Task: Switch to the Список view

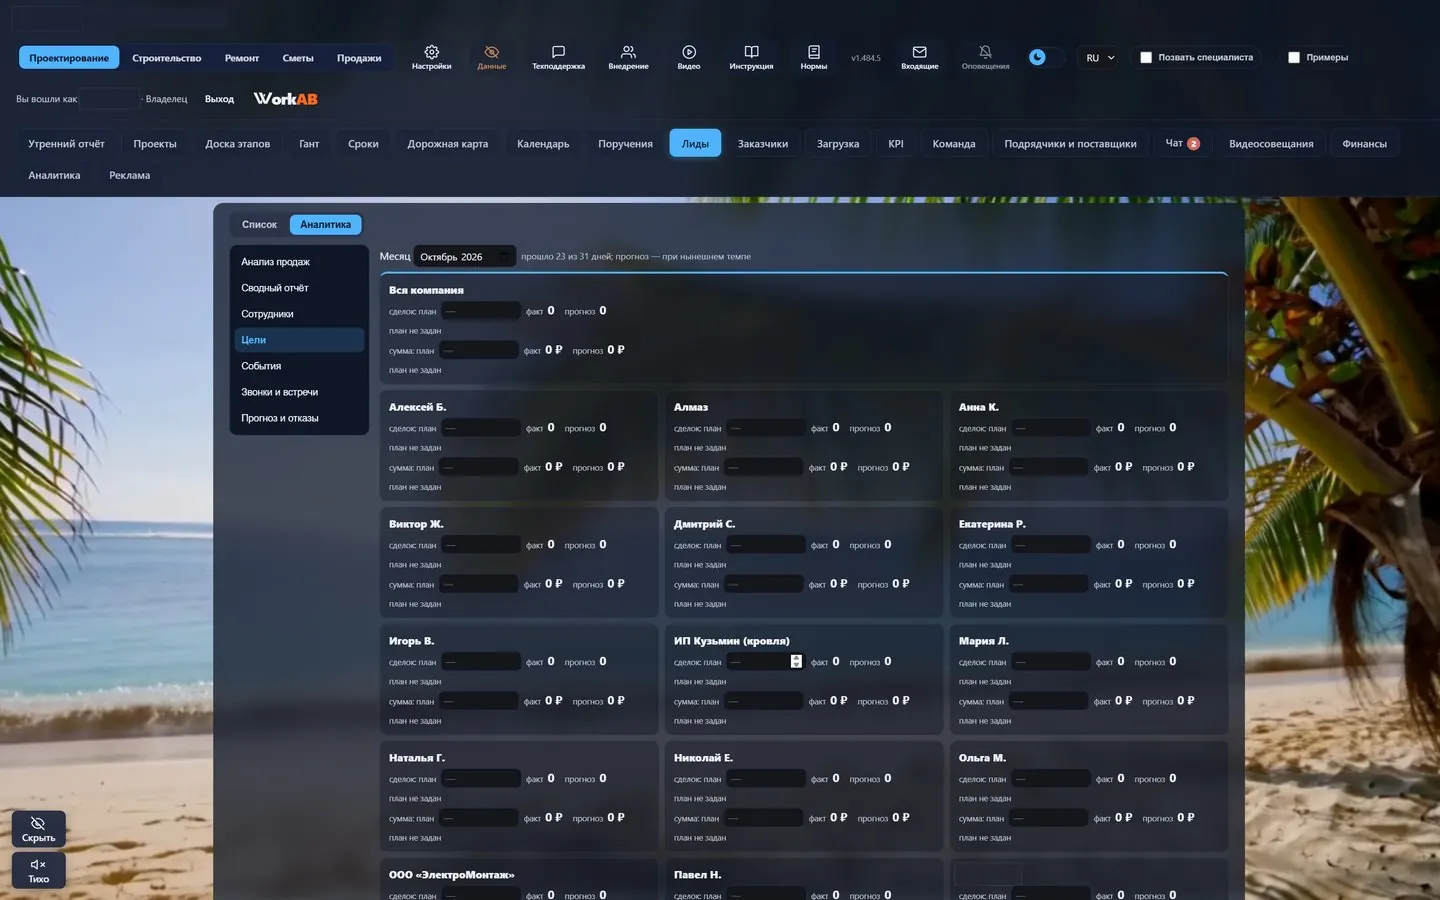Action: pos(259,225)
